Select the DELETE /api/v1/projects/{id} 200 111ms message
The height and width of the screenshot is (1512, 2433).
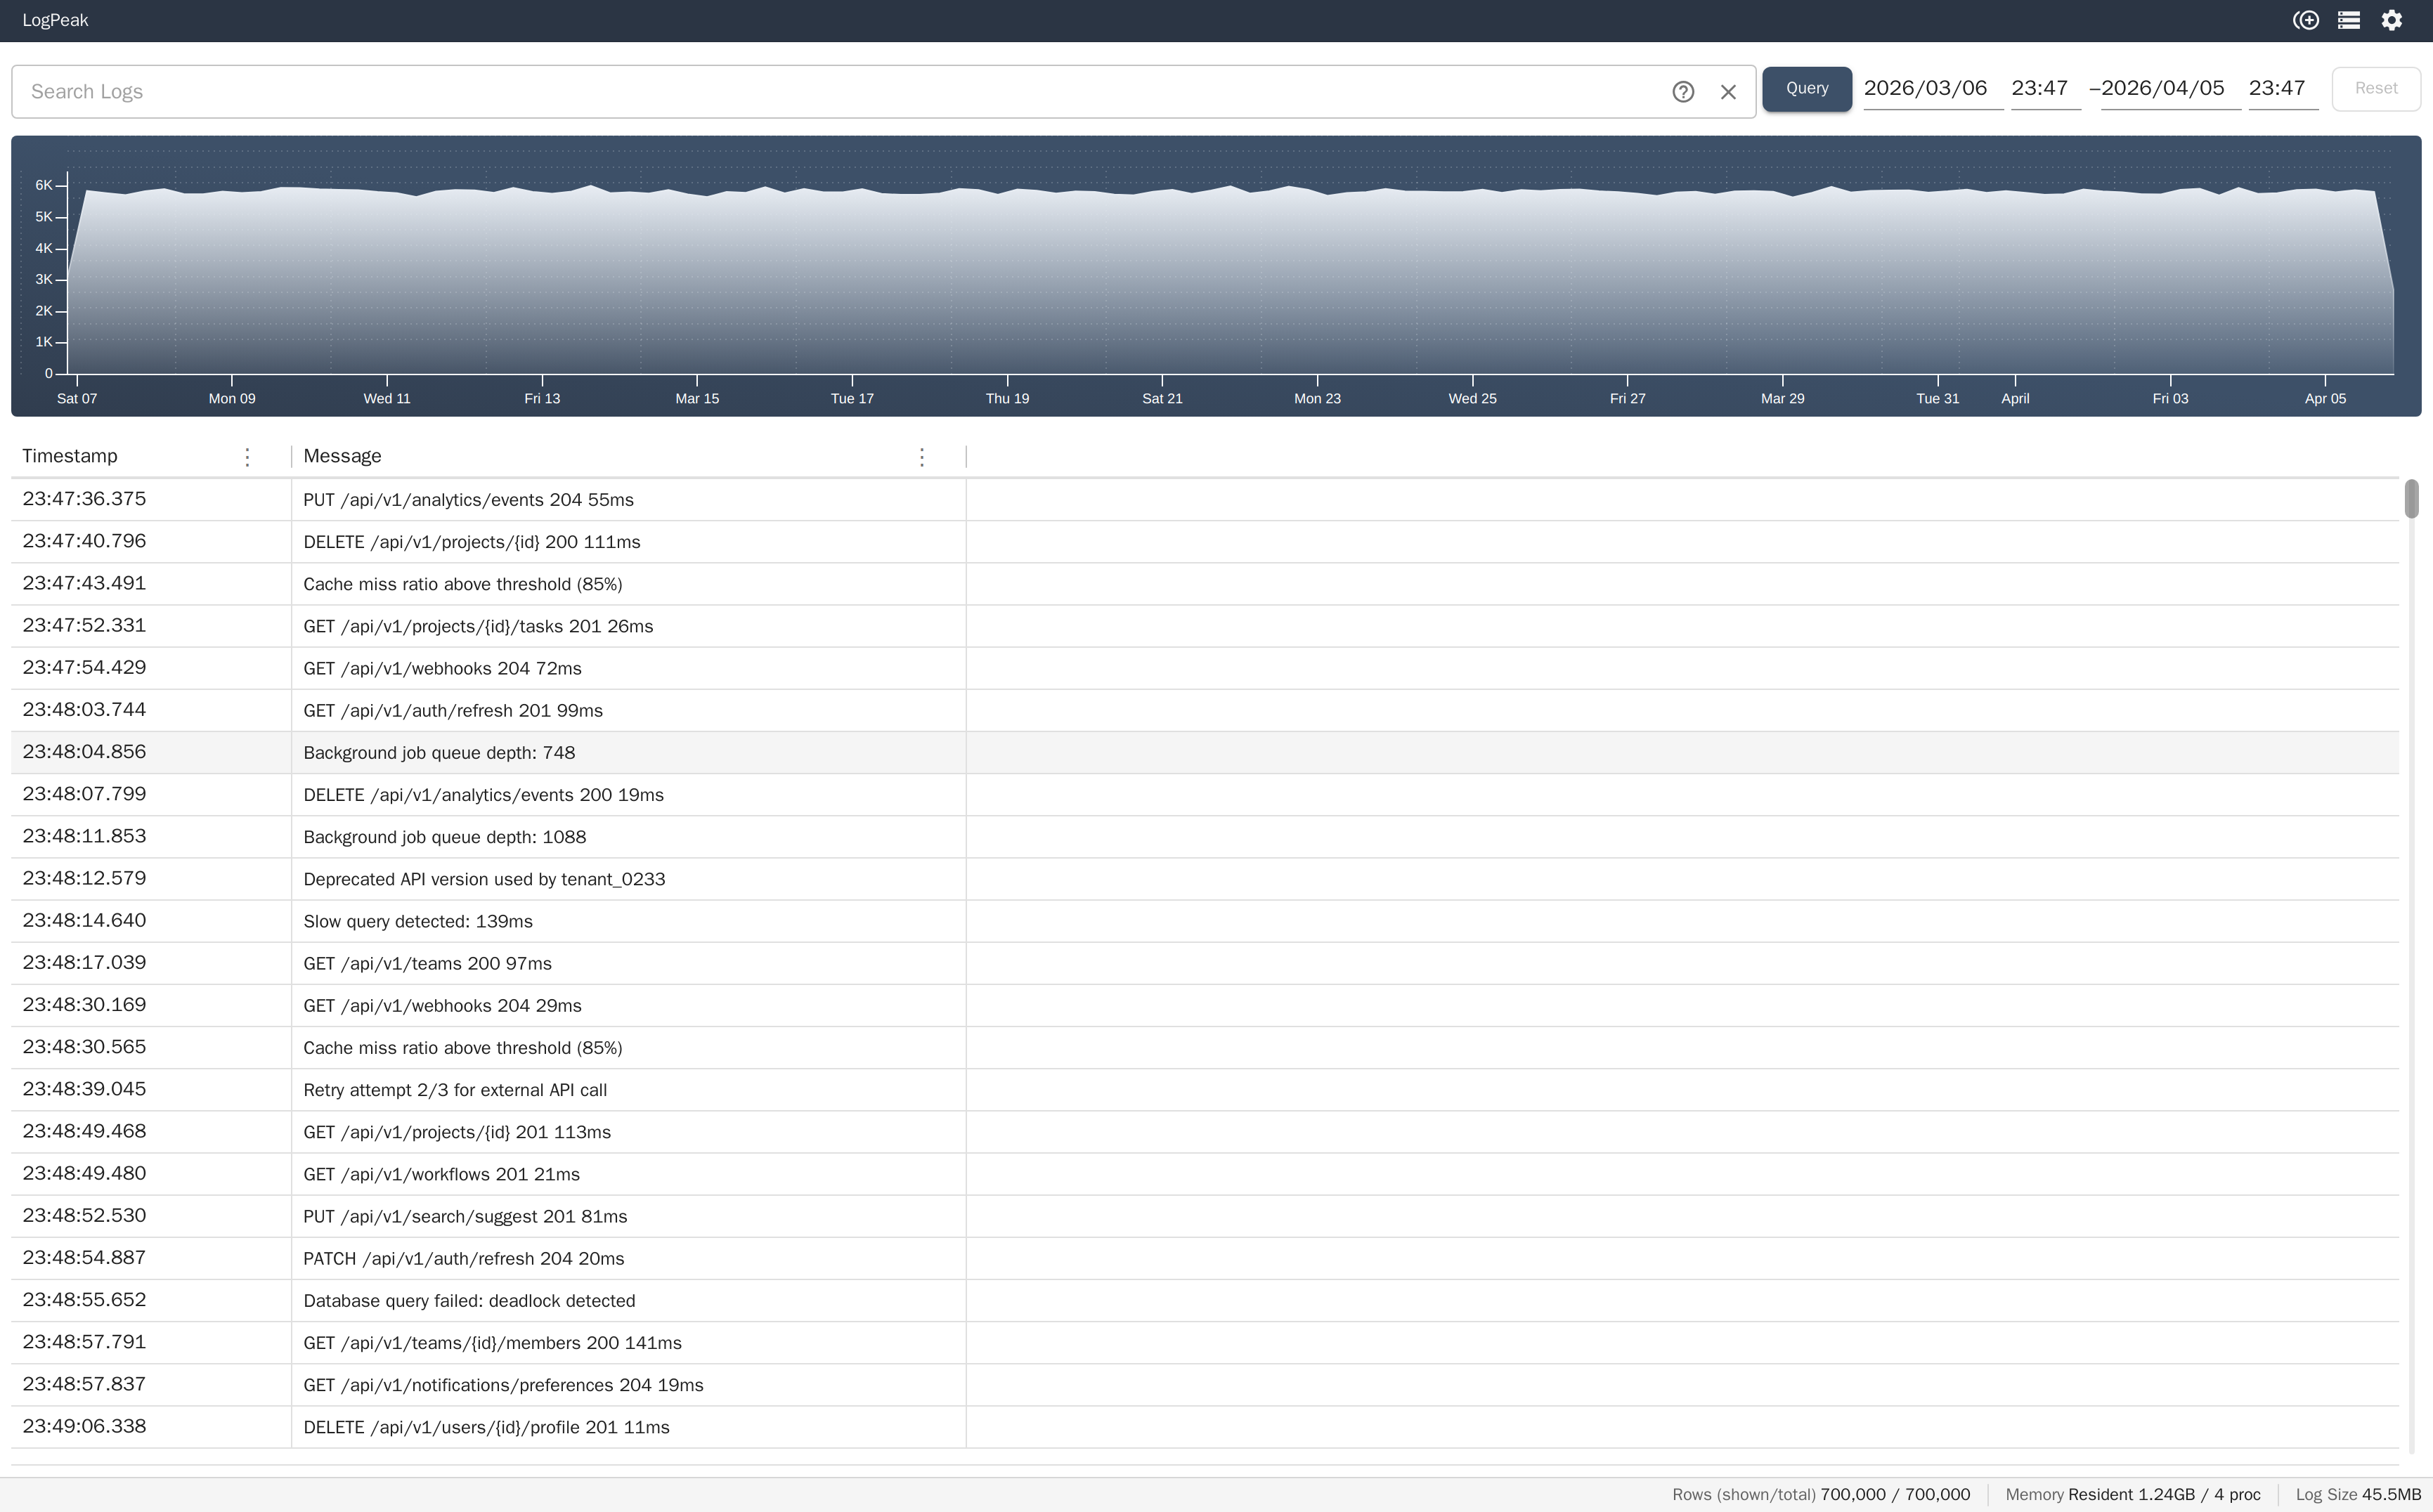point(472,542)
